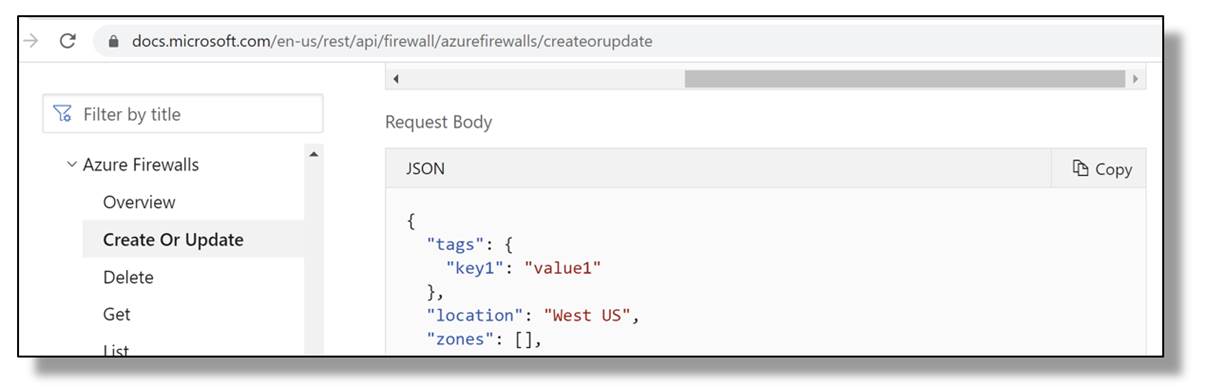Open the Overview page
This screenshot has width=1205, height=387.
(x=139, y=202)
